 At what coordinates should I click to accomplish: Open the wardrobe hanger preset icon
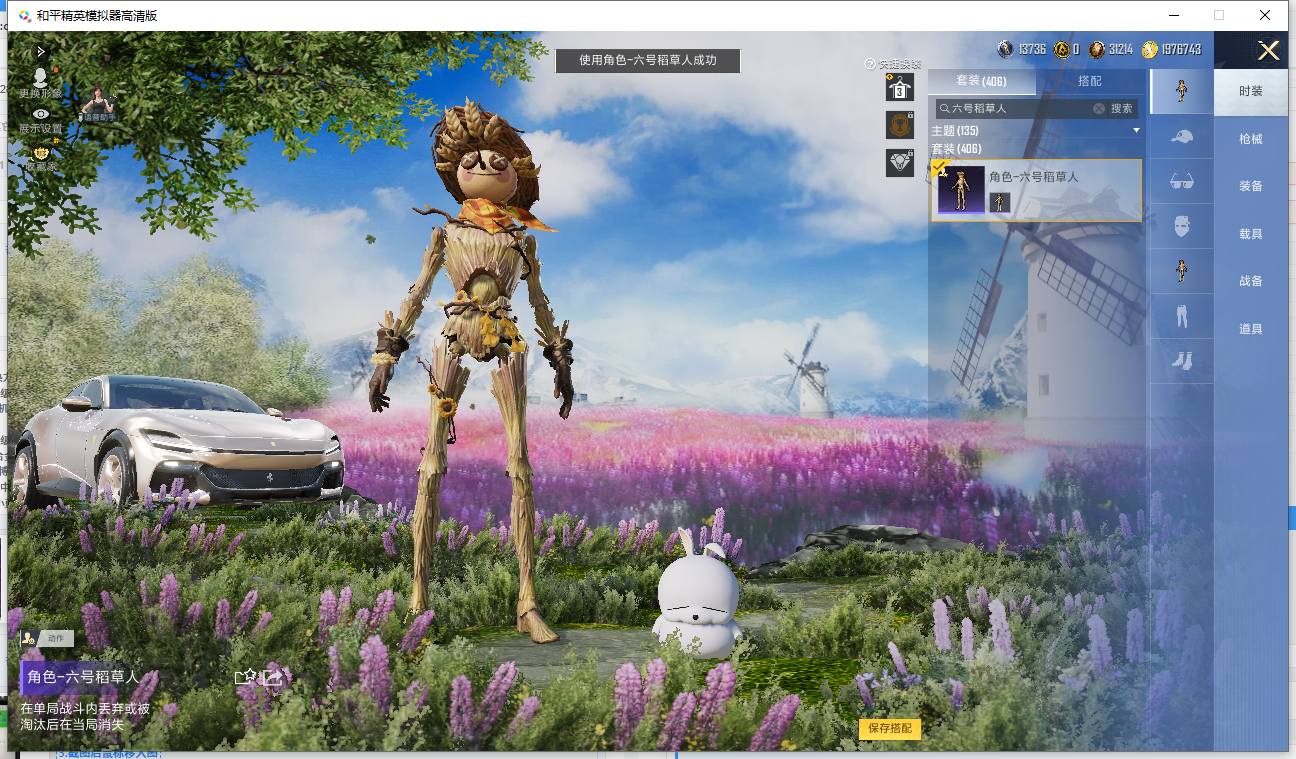900,87
